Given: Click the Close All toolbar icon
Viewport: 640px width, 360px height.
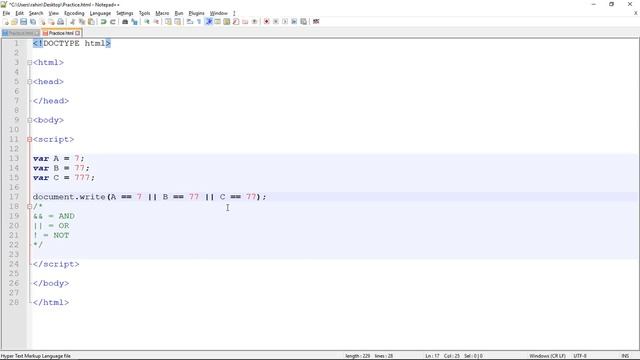Looking at the screenshot, I should (51, 22).
